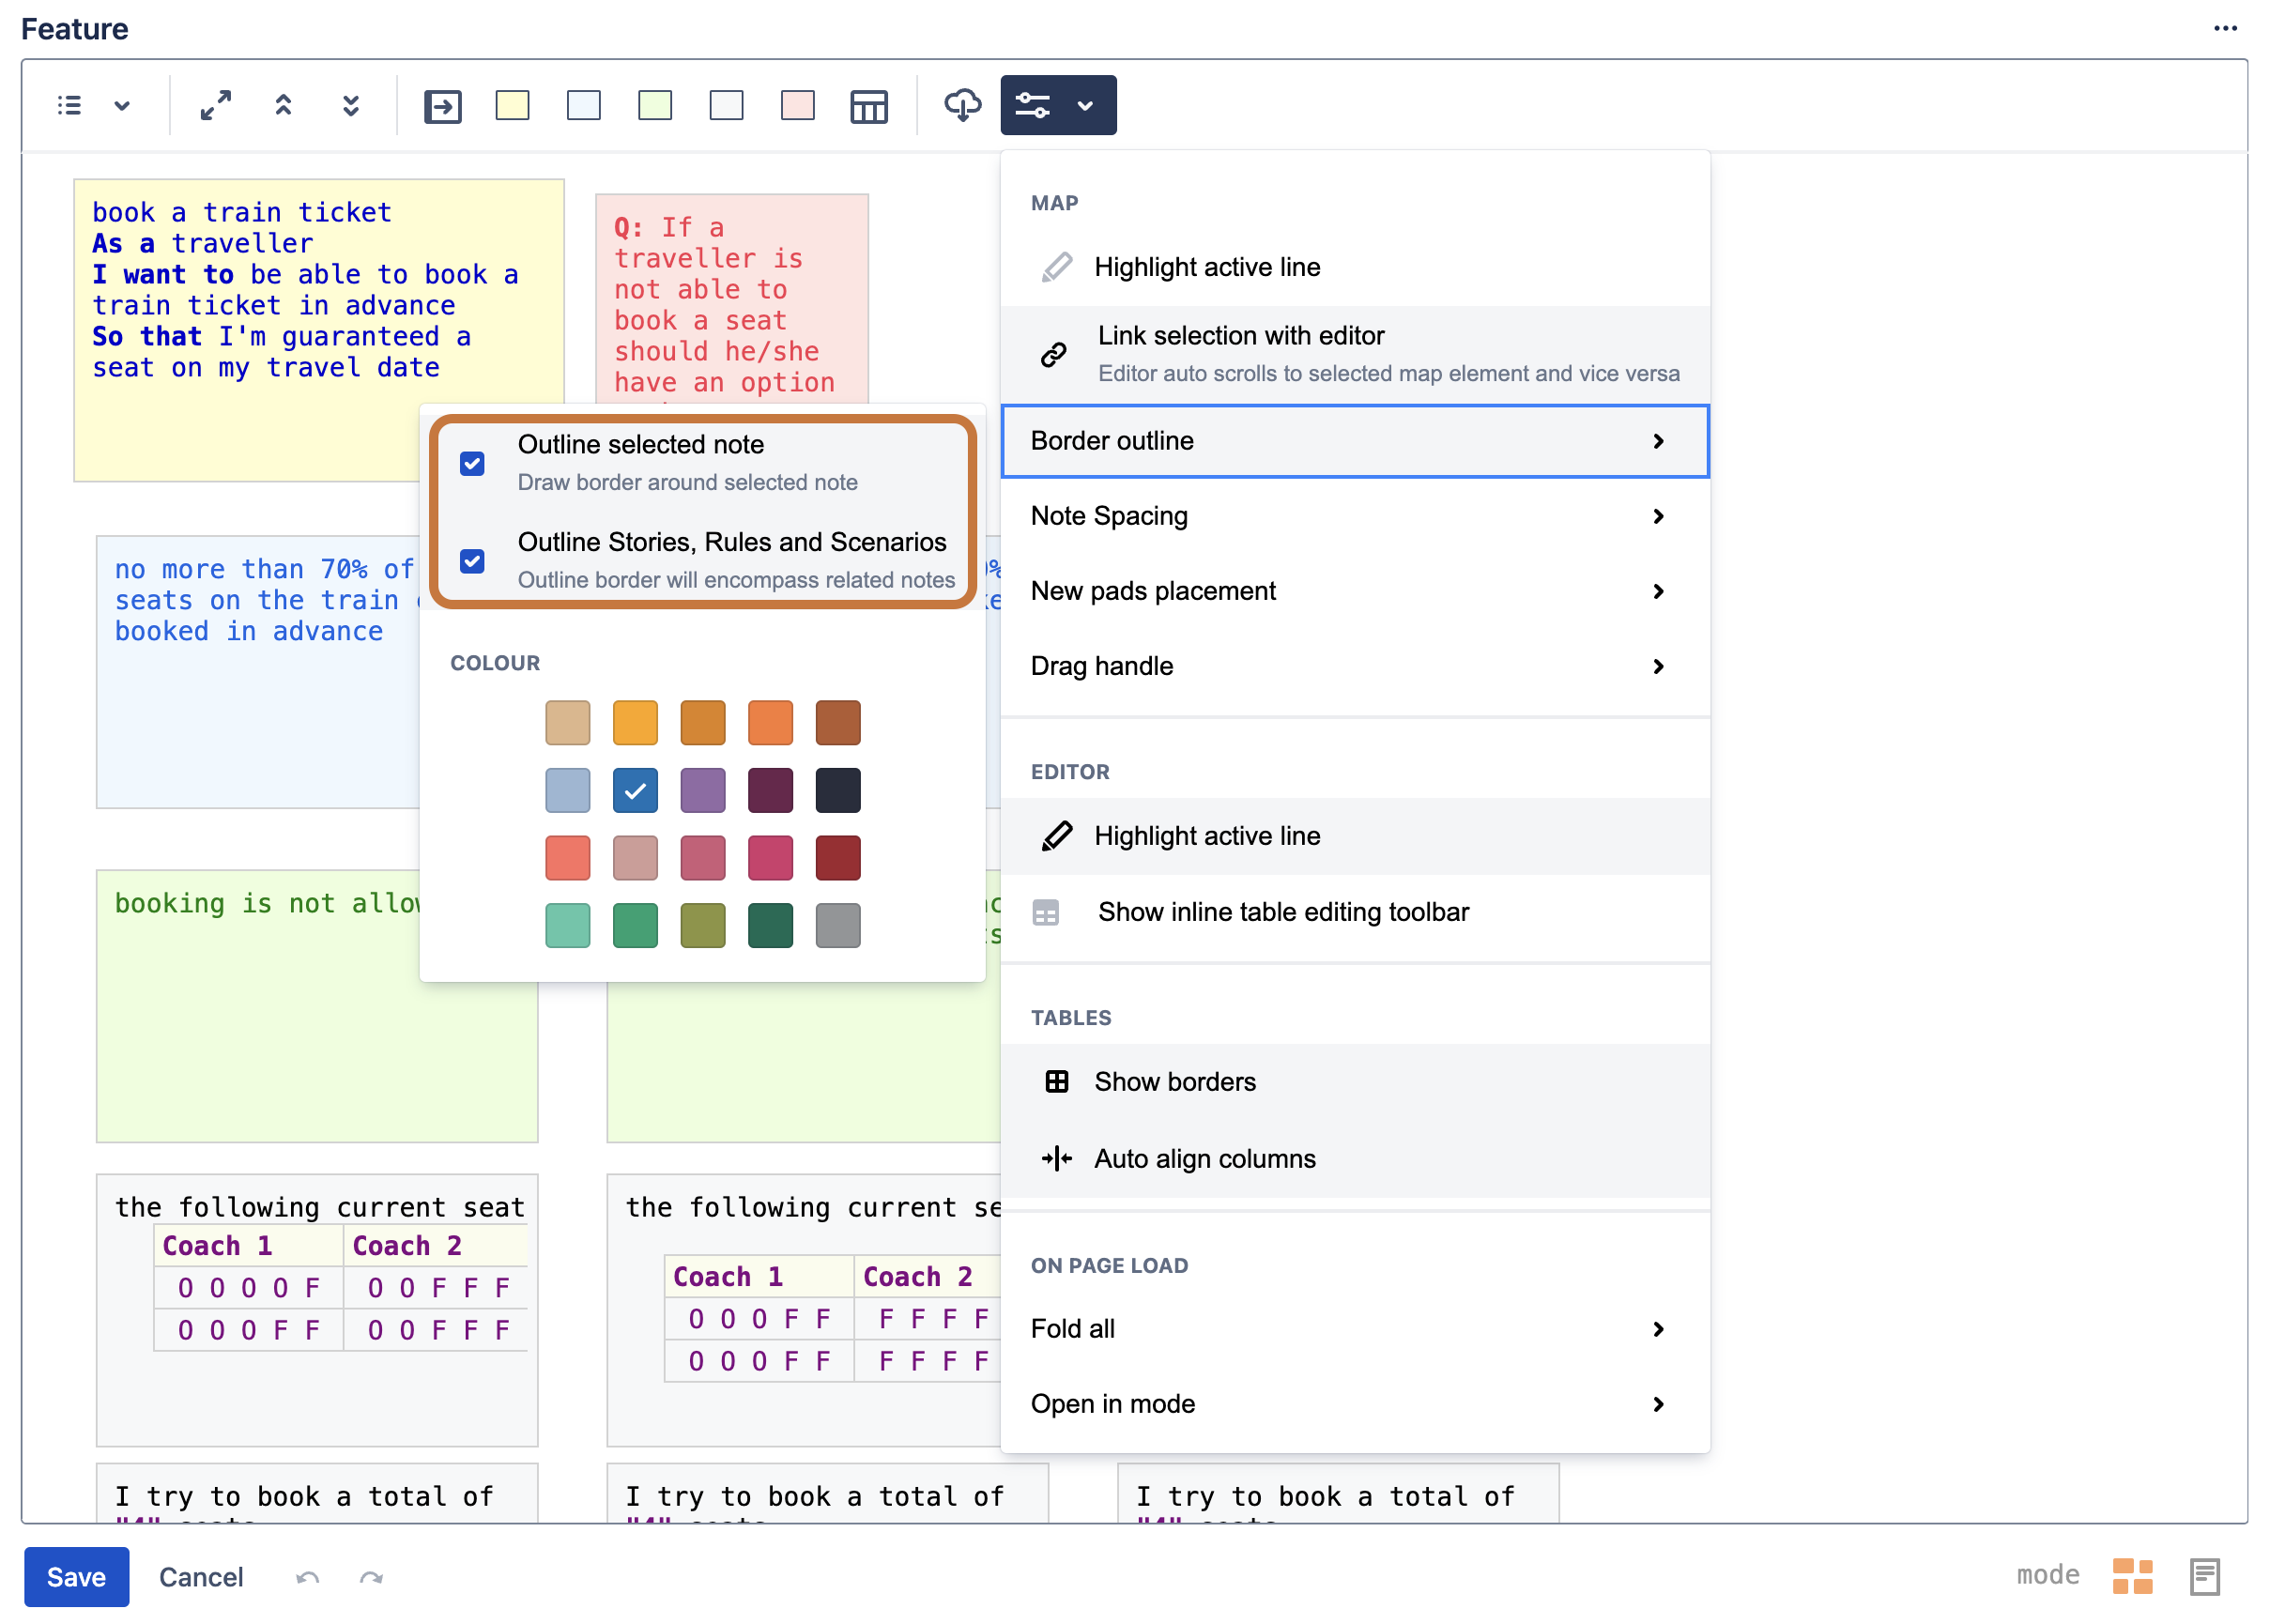This screenshot has width=2270, height=1624.
Task: Click the Cancel button
Action: tap(201, 1577)
